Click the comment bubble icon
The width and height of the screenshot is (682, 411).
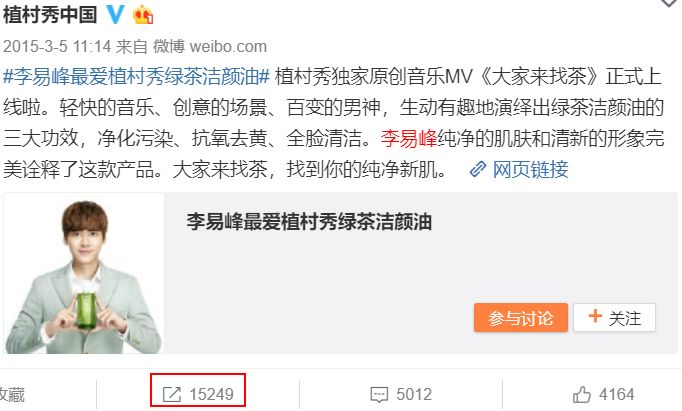(379, 395)
